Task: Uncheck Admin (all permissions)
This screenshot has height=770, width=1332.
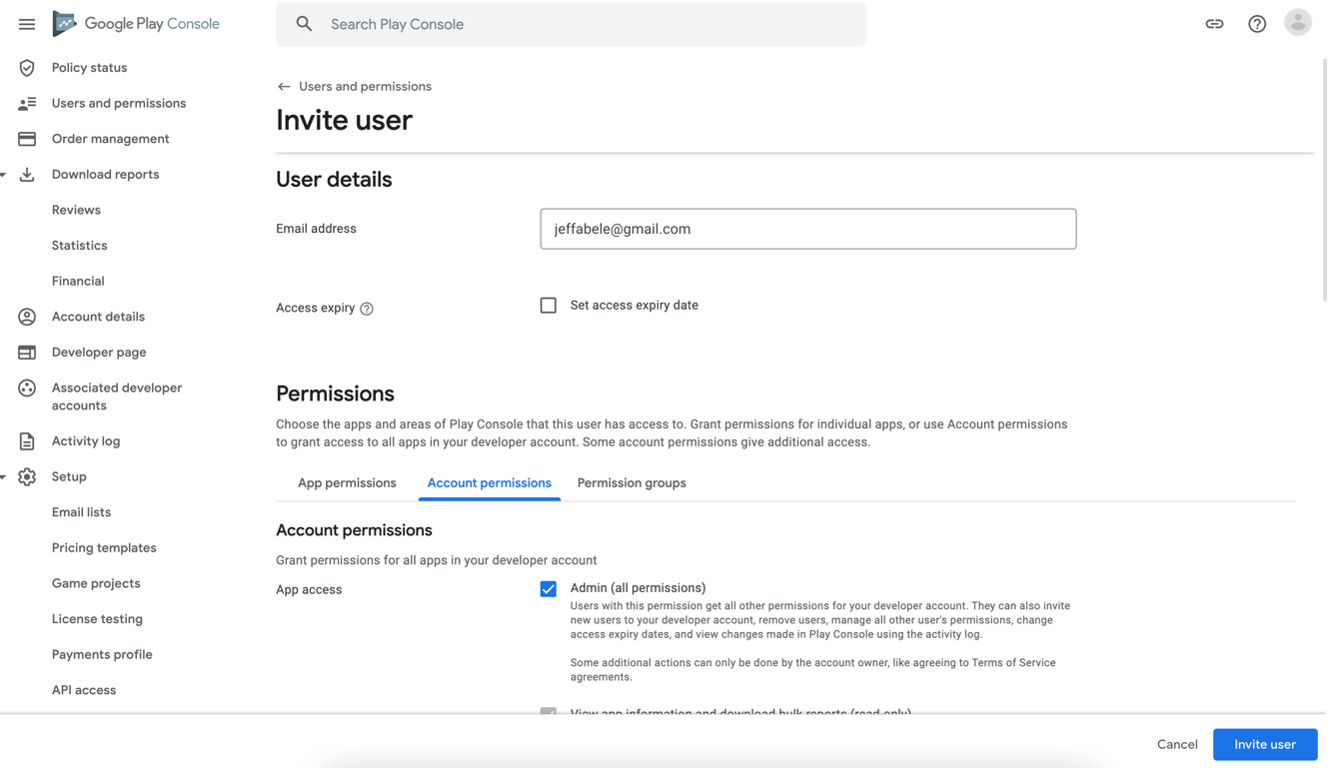Action: 548,589
